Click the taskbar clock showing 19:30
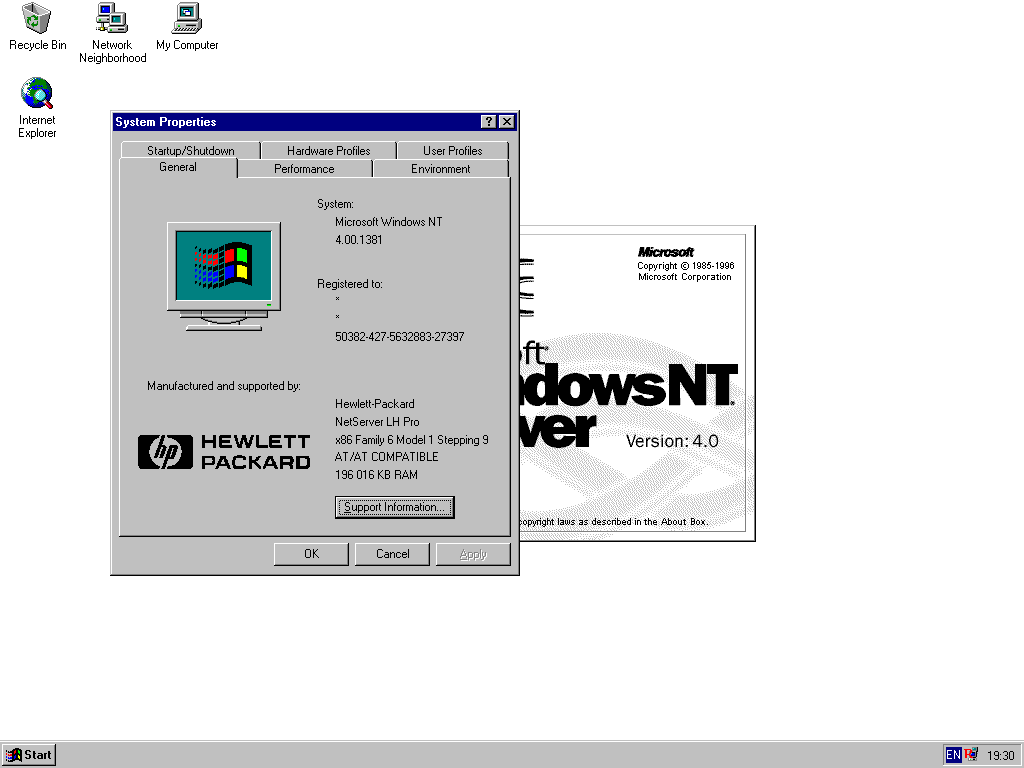Screen dimensions: 1024x768 (x=1000, y=756)
